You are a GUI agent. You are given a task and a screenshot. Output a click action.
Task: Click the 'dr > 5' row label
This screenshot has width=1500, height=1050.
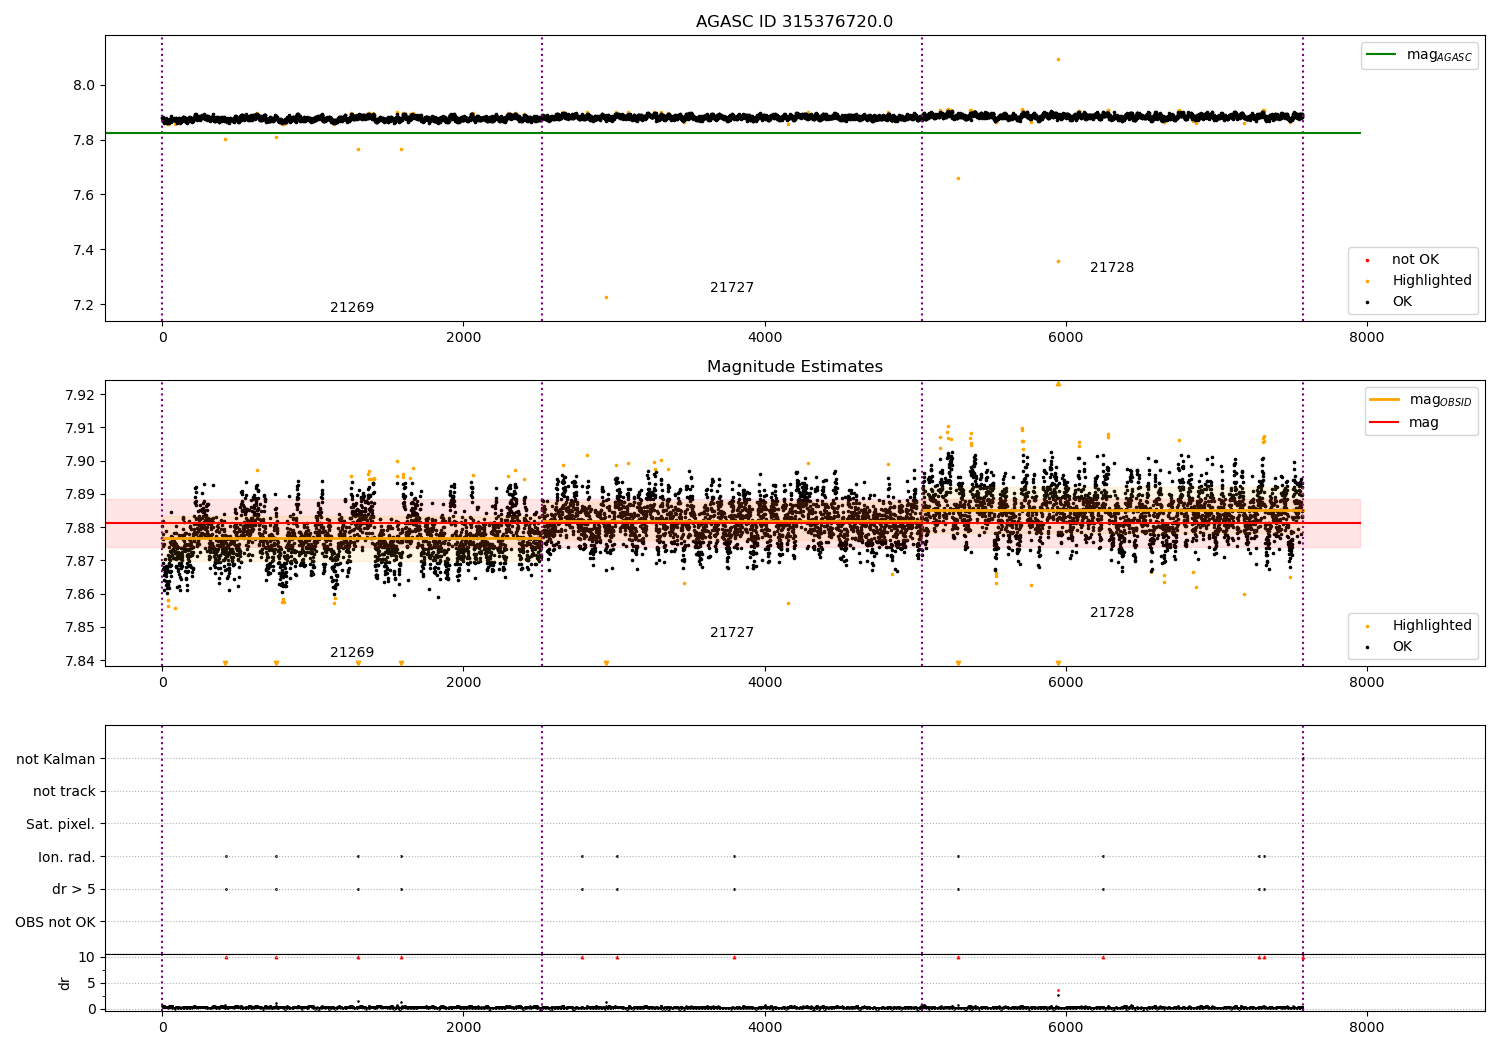pos(74,890)
